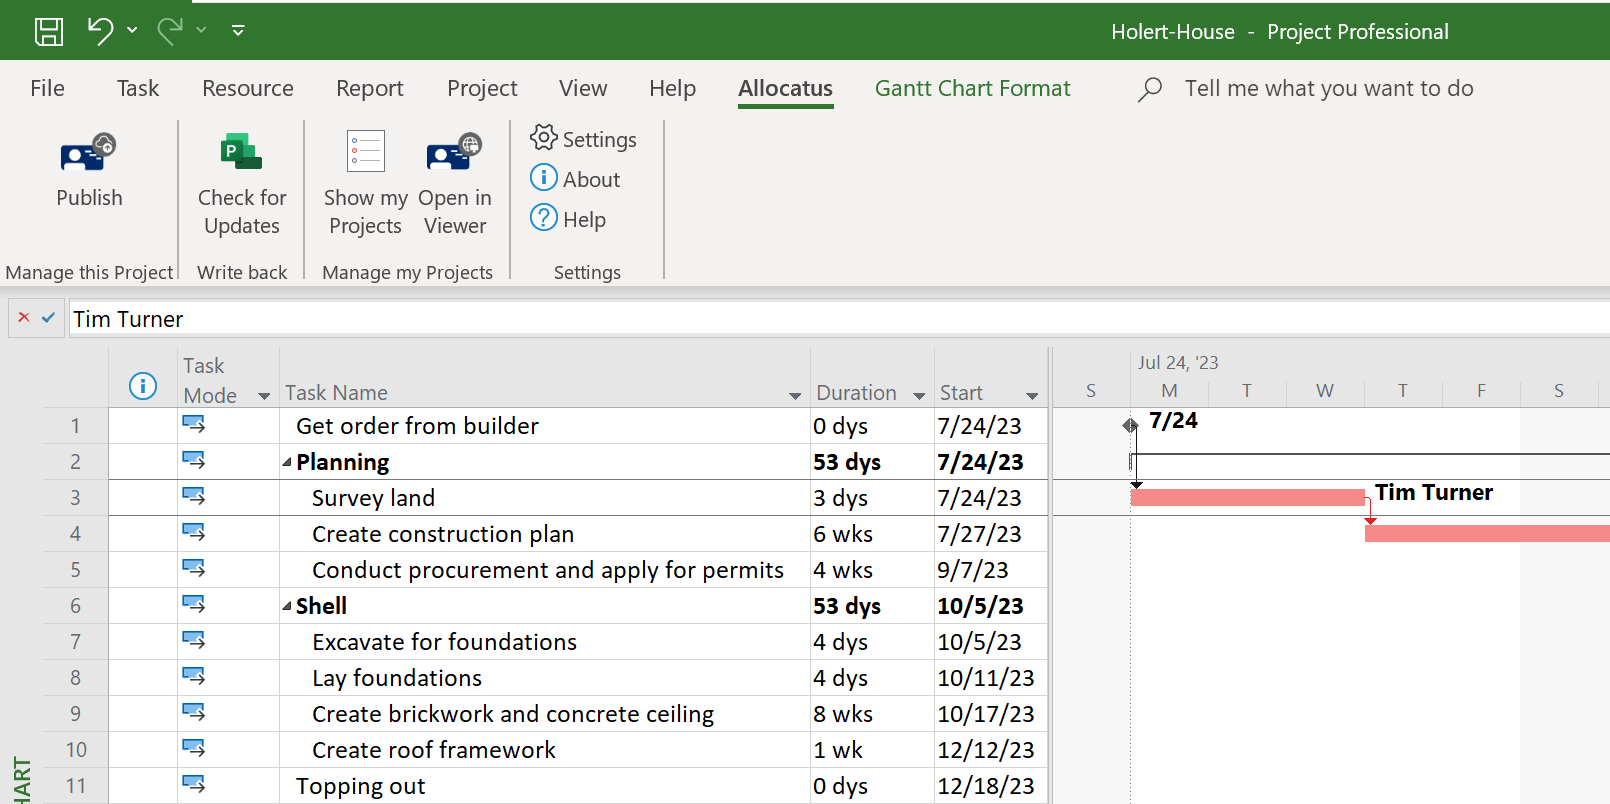Open the undo history dropdown arrow
Image resolution: width=1610 pixels, height=804 pixels.
tap(132, 30)
